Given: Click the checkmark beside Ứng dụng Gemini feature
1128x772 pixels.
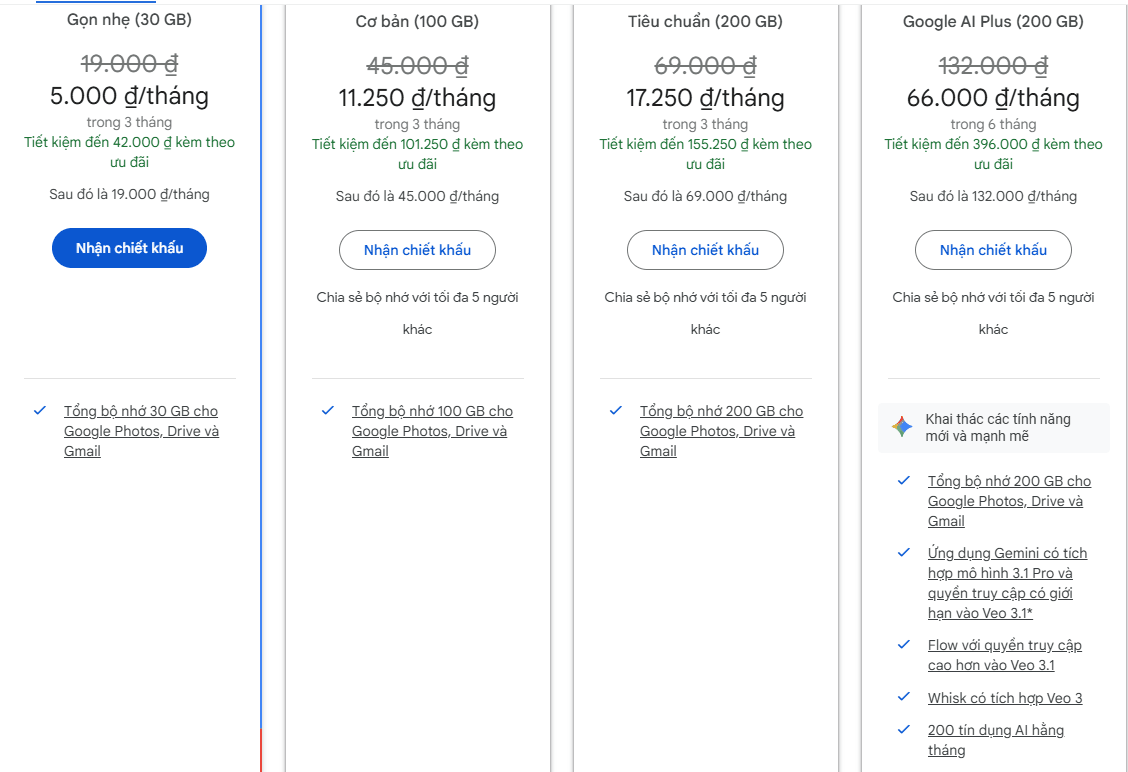Looking at the screenshot, I should (904, 552).
